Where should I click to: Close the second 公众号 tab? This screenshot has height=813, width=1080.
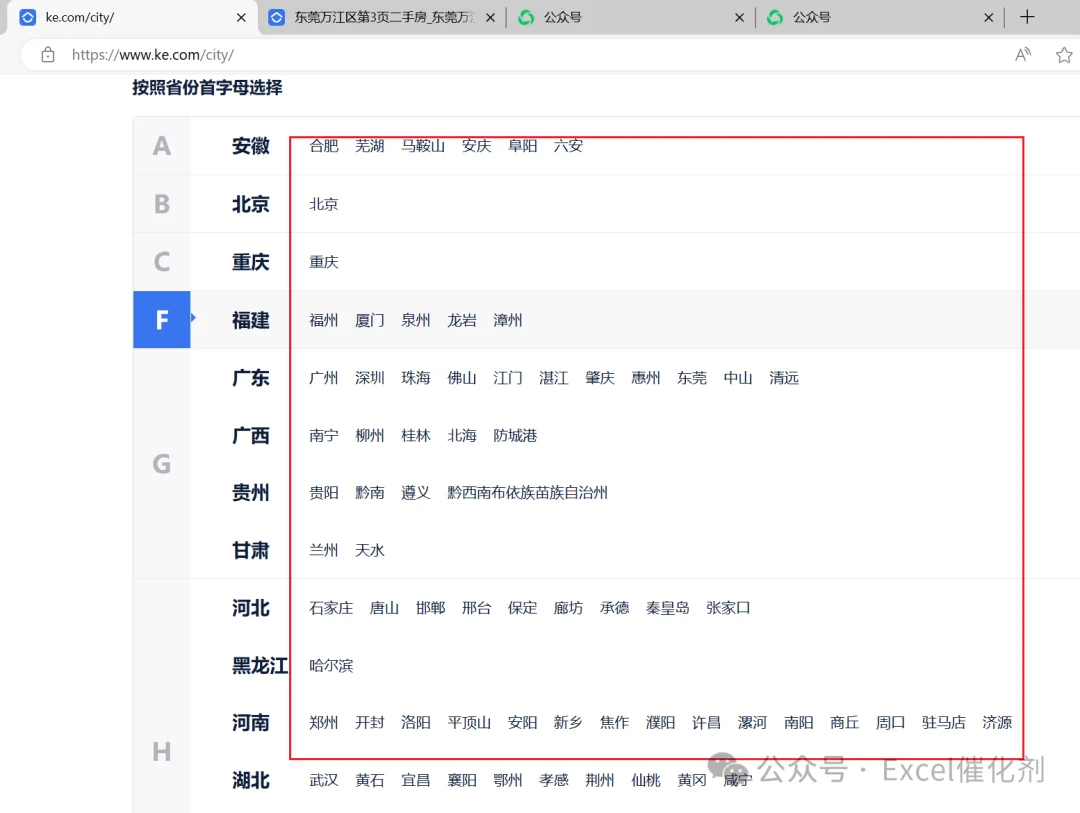coord(988,18)
